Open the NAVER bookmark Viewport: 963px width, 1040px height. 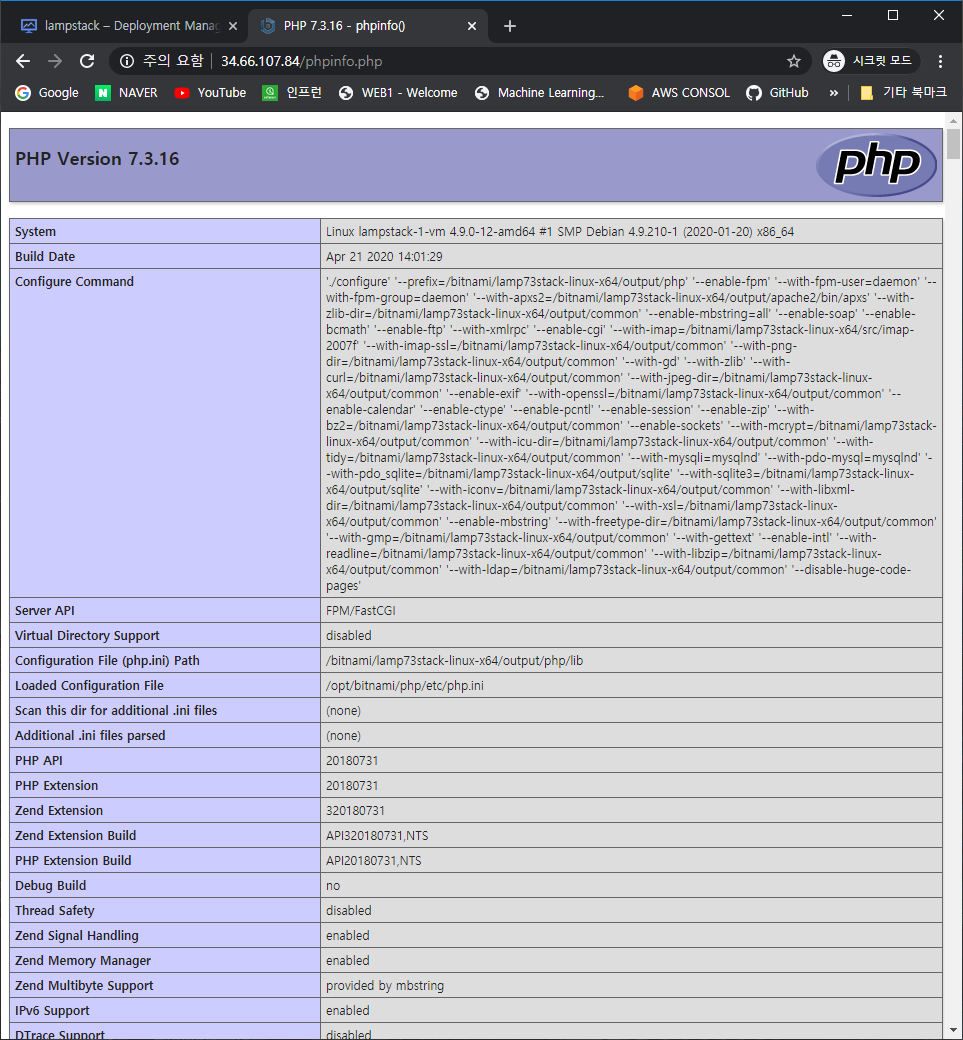(127, 93)
